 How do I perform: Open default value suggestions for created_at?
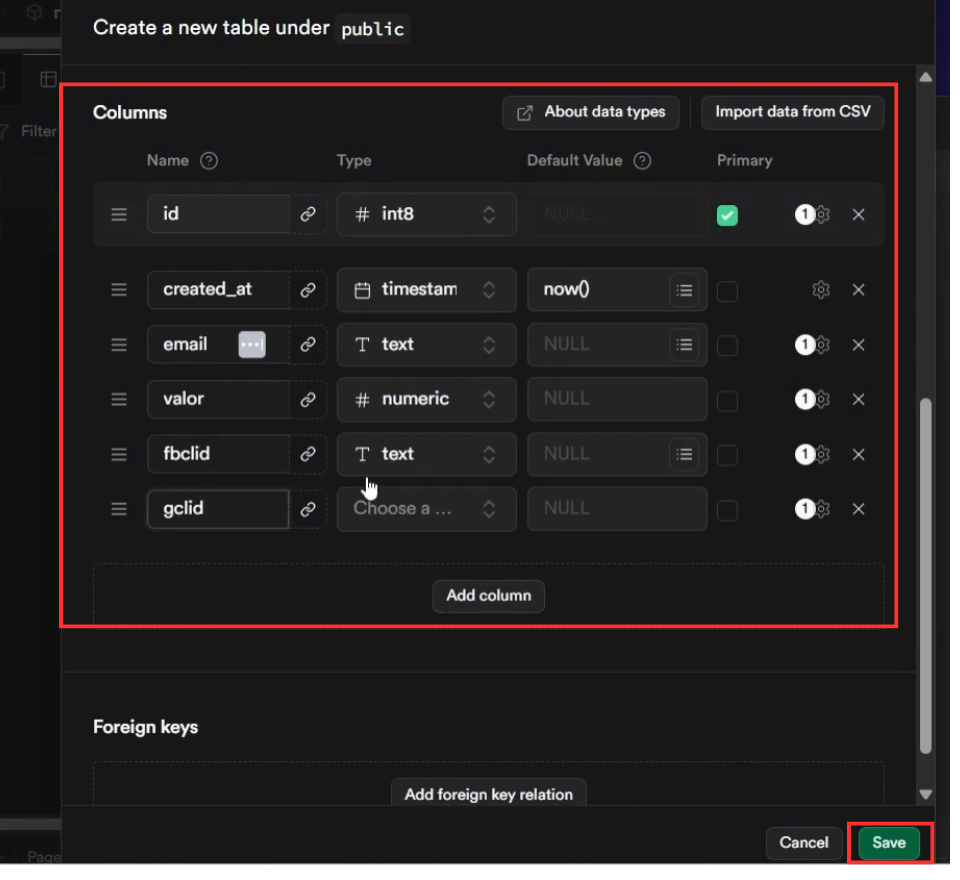point(684,290)
